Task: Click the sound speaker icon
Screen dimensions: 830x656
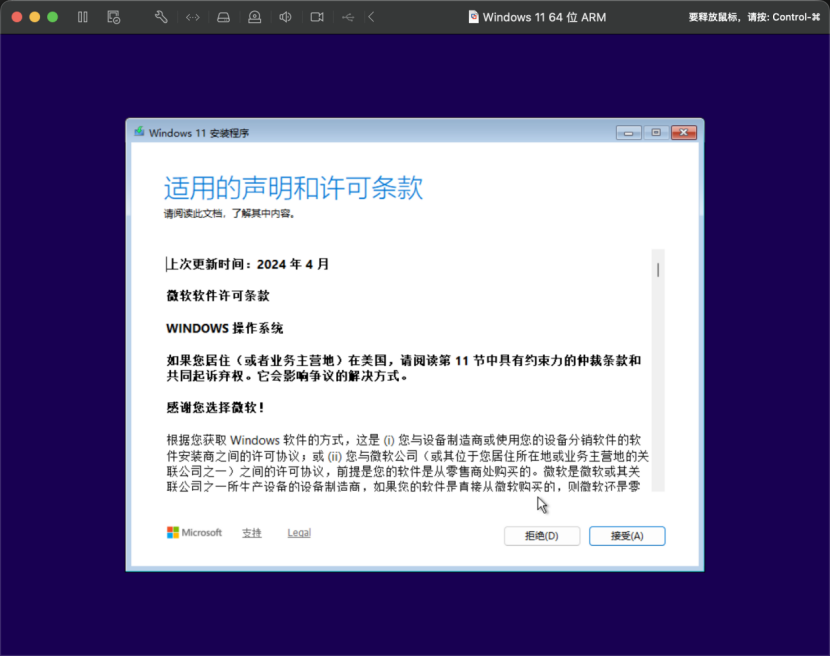Action: pos(285,17)
